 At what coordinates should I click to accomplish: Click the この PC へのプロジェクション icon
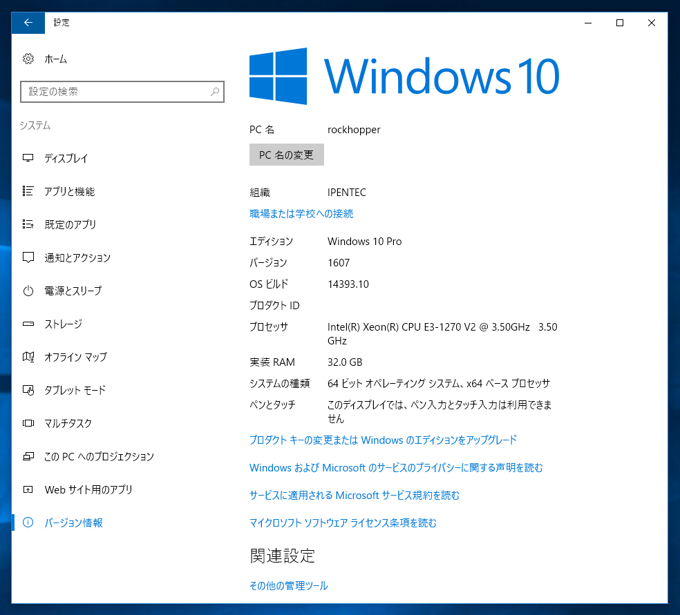(x=28, y=456)
